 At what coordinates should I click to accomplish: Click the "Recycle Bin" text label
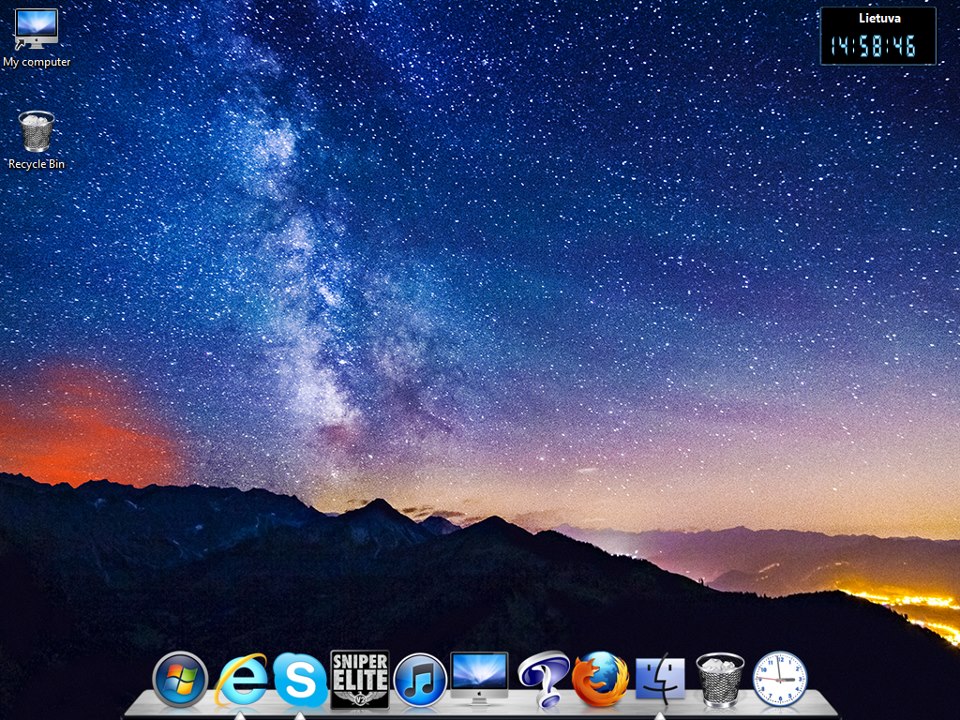coord(36,164)
